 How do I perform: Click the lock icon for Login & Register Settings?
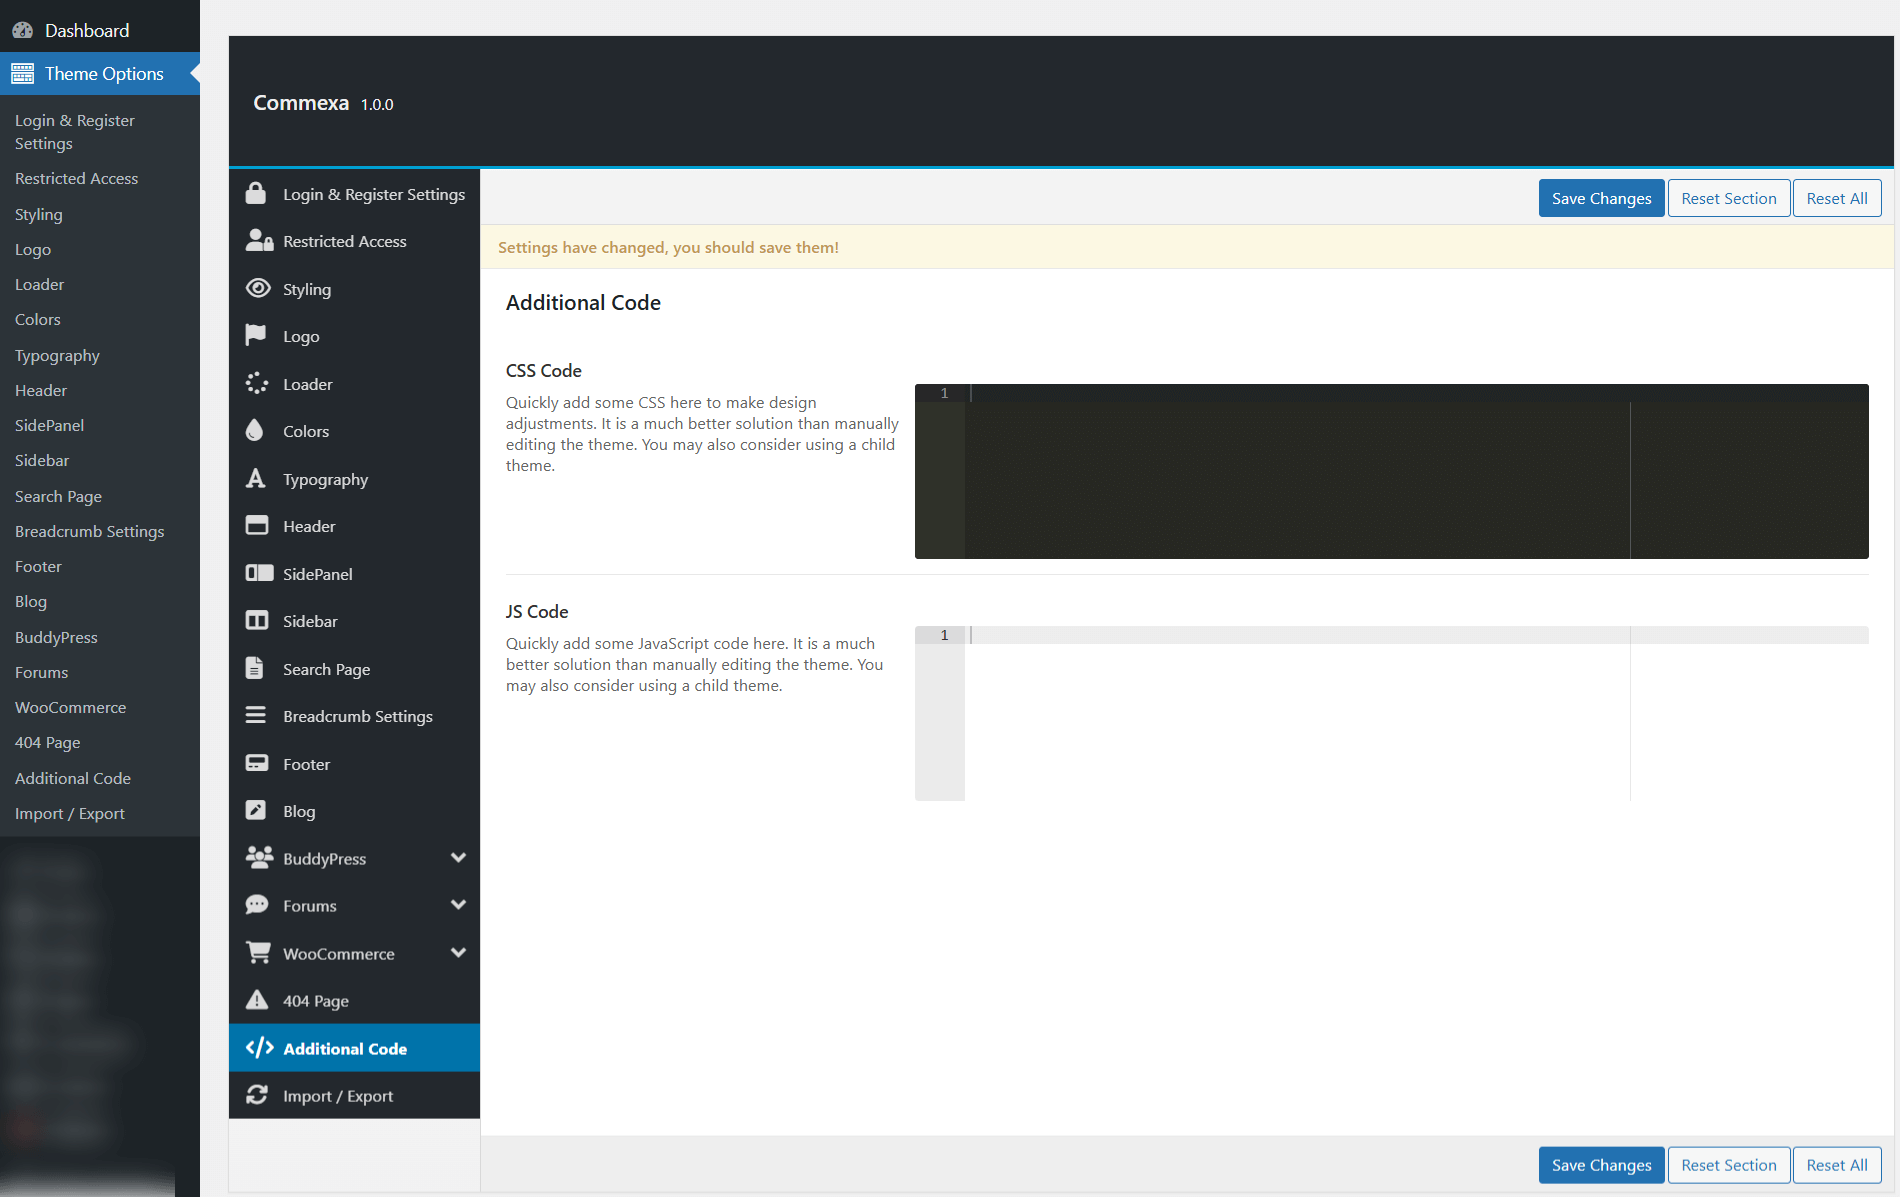coord(256,194)
